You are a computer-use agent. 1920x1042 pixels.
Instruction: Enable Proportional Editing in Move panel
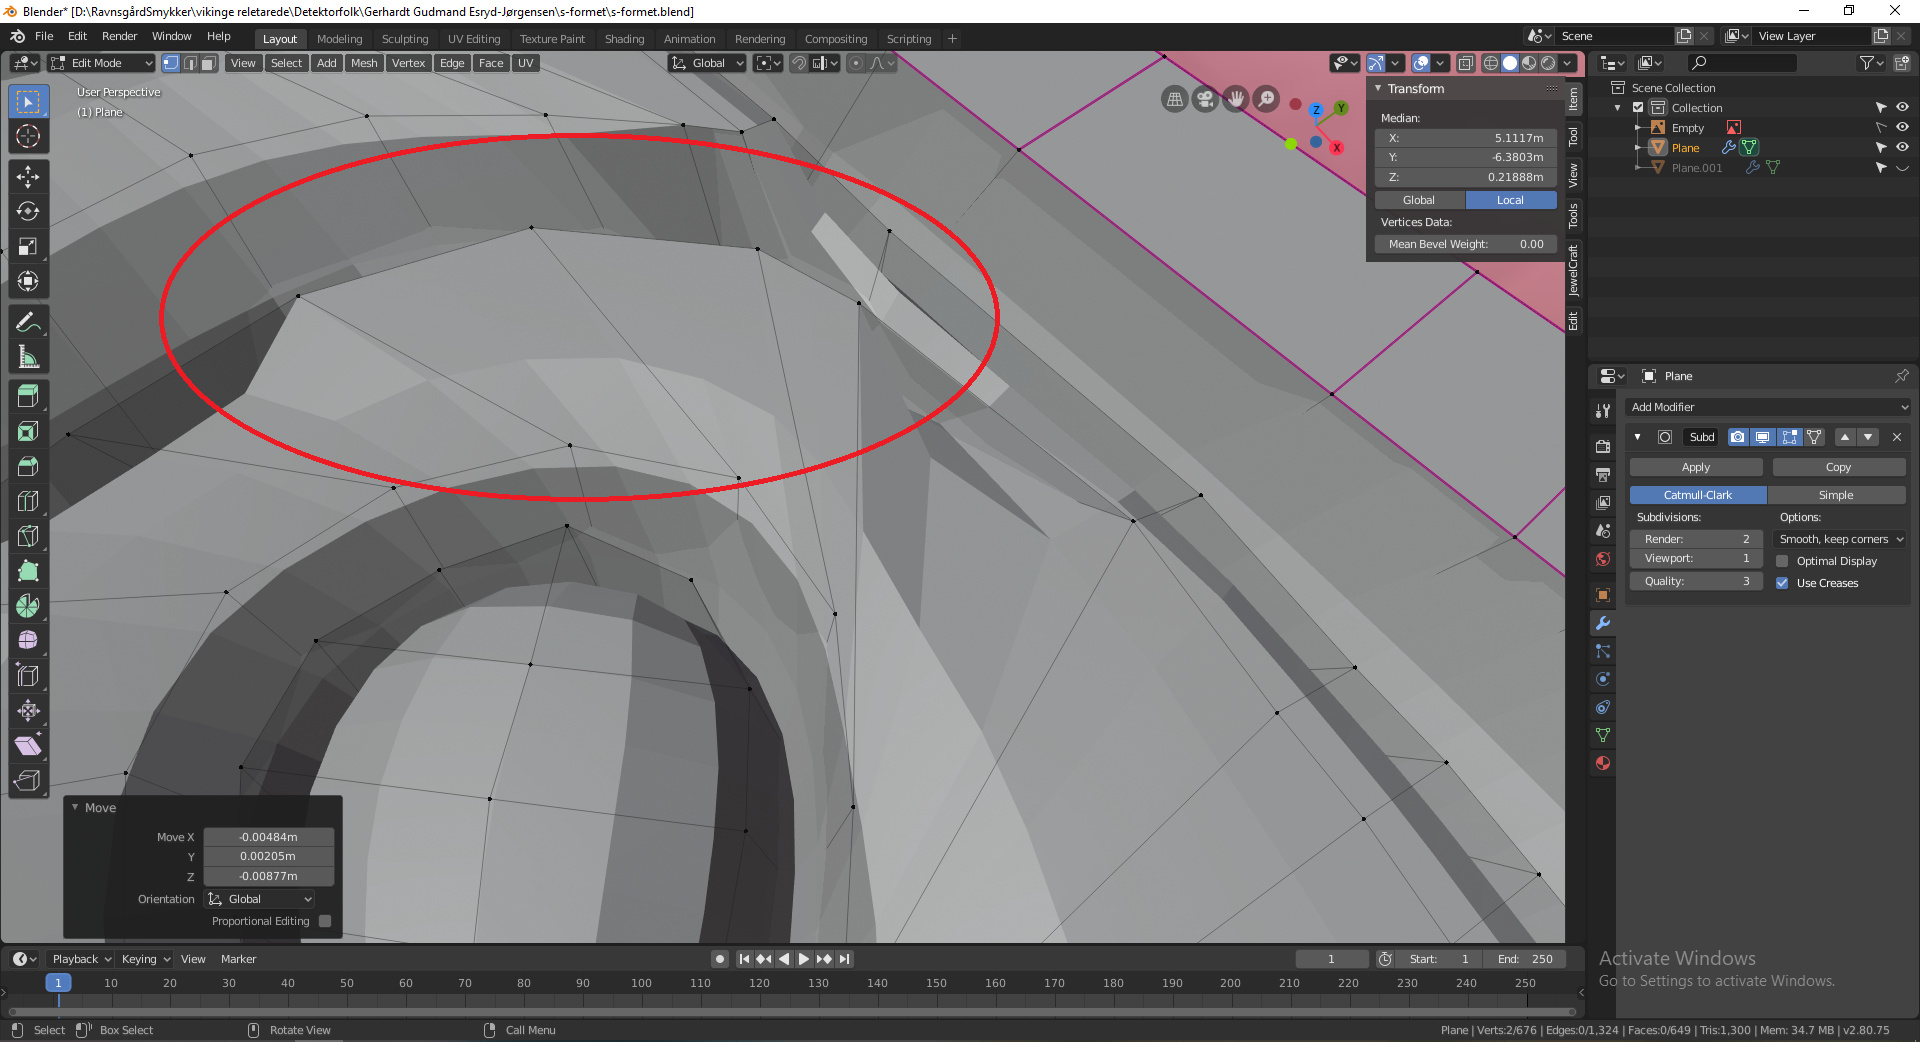[x=325, y=921]
